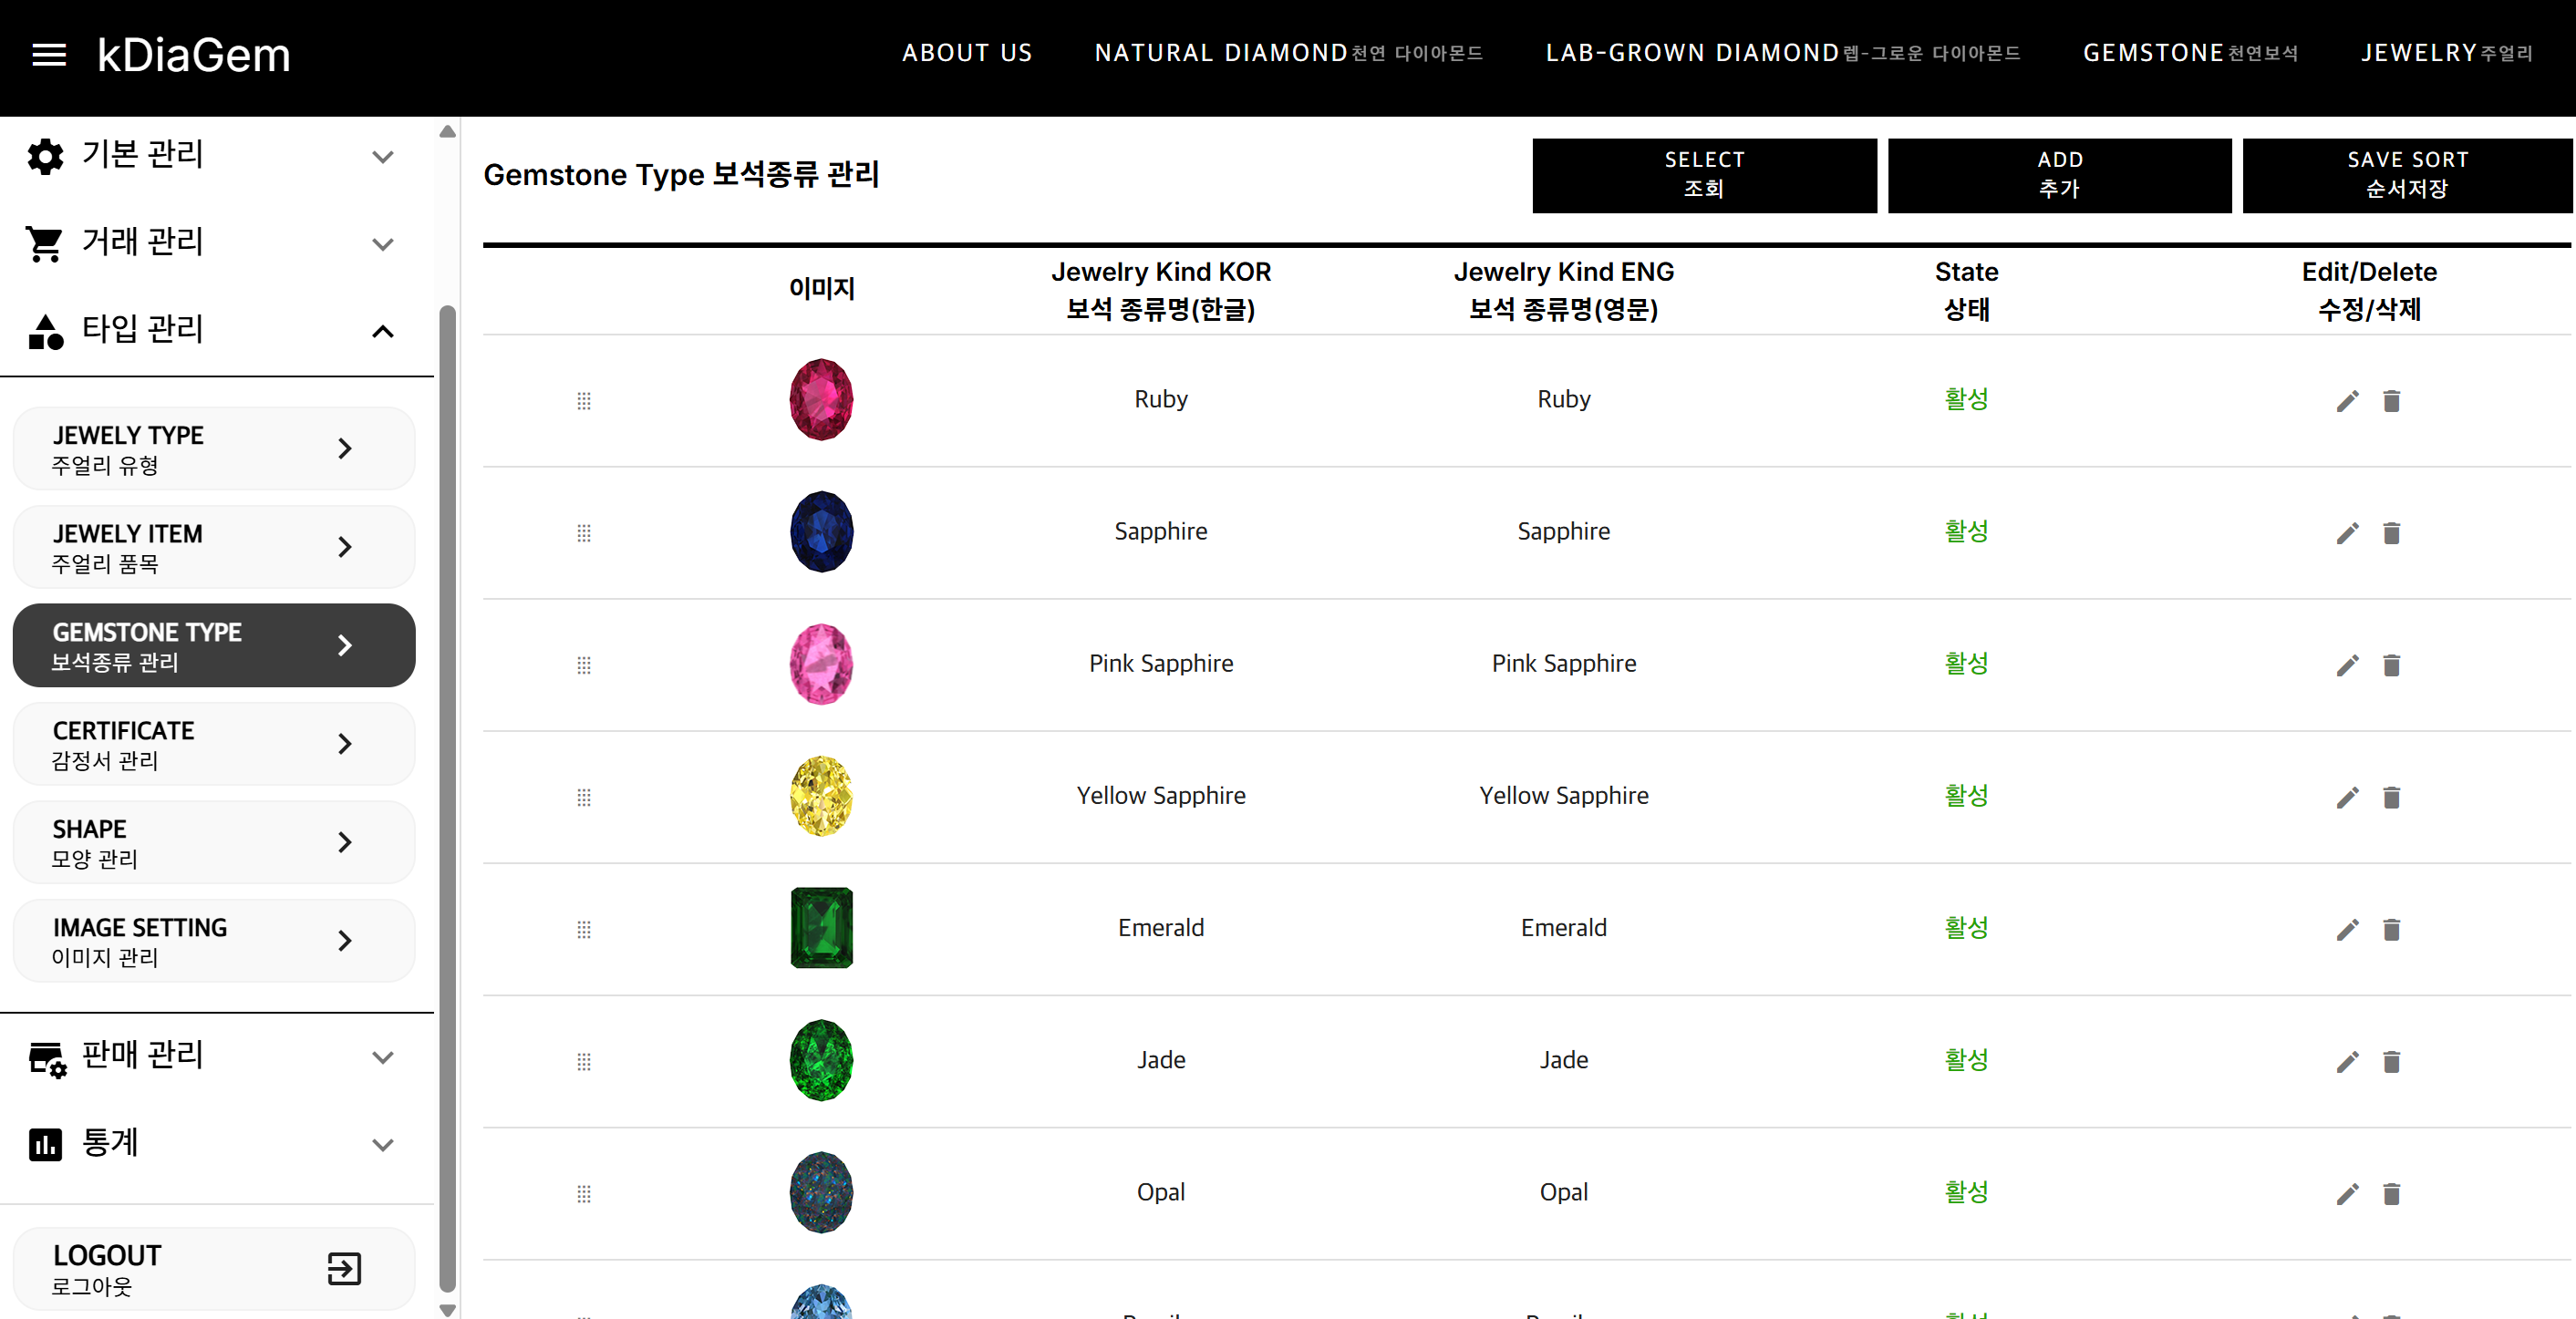Screen dimensions: 2576x1319
Task: Click the Emerald gemstone thumbnail
Action: tap(821, 928)
